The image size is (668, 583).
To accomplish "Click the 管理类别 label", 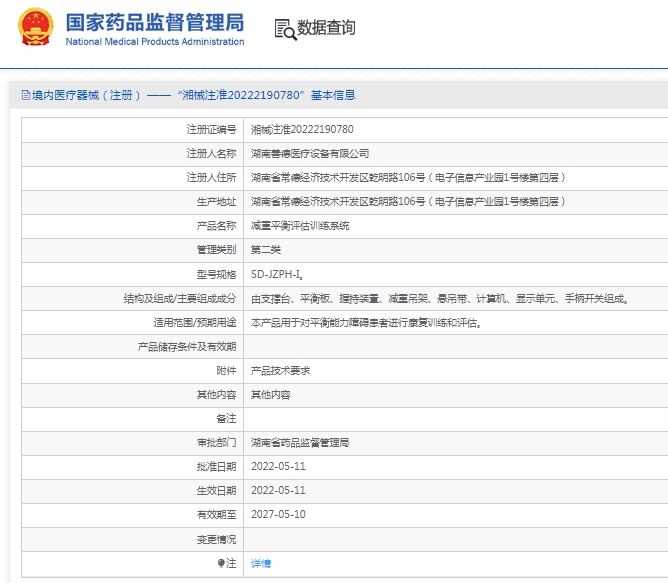I will (x=216, y=250).
